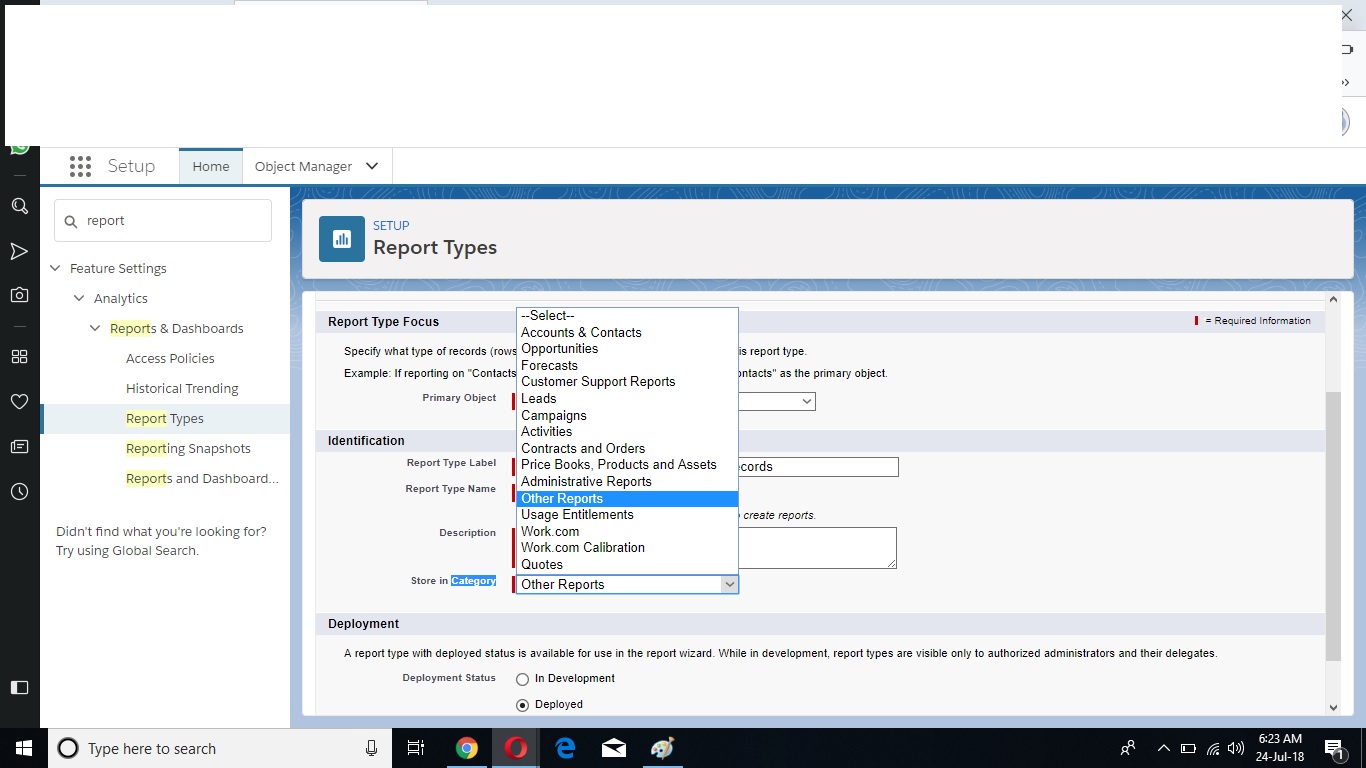Launch Google Chrome from the taskbar
This screenshot has height=768, width=1366.
click(x=466, y=748)
